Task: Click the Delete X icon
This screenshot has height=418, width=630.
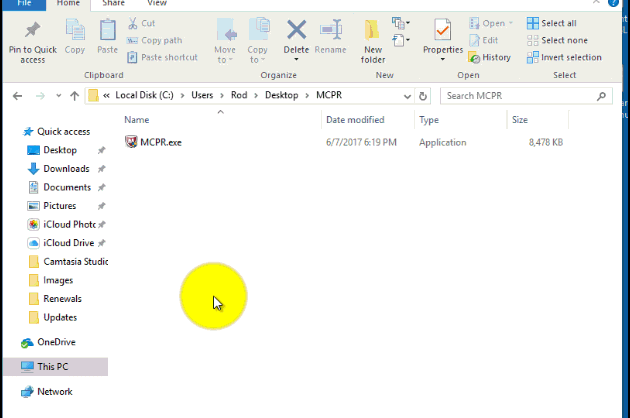Action: 296,30
